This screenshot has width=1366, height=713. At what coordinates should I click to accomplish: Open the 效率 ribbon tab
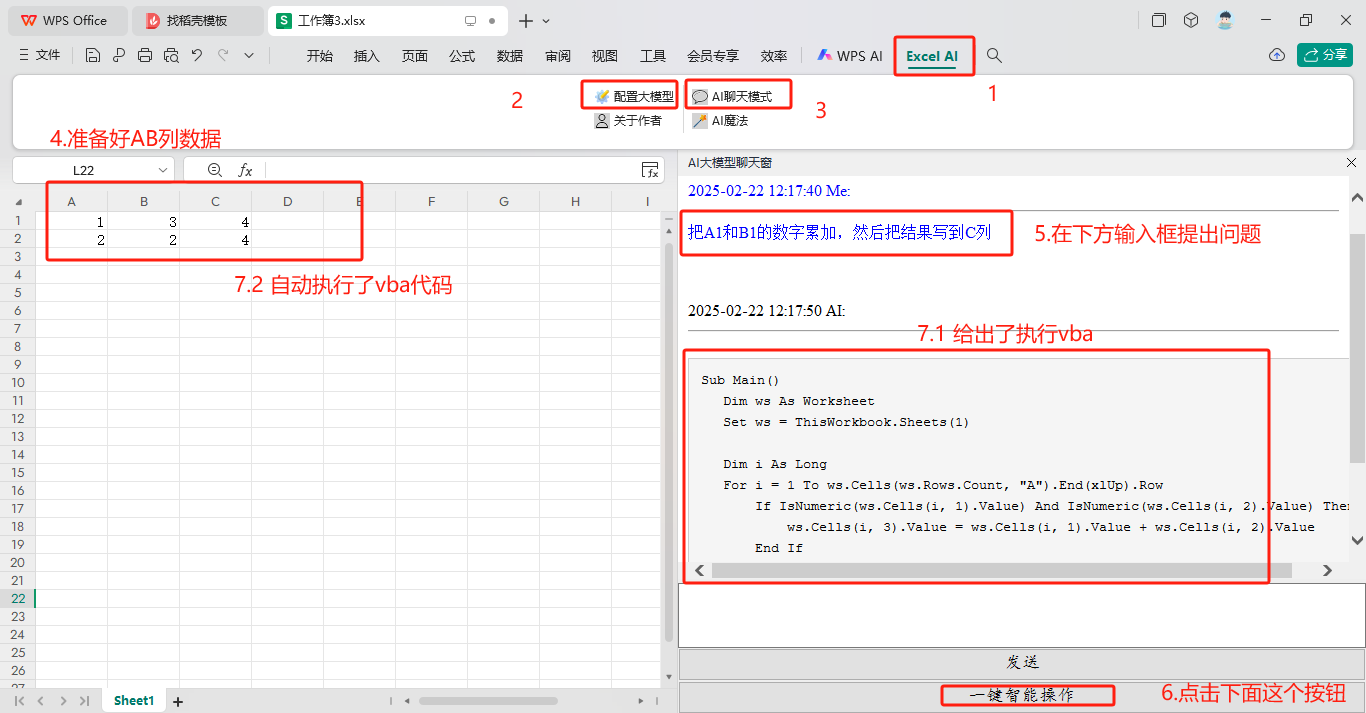click(774, 56)
